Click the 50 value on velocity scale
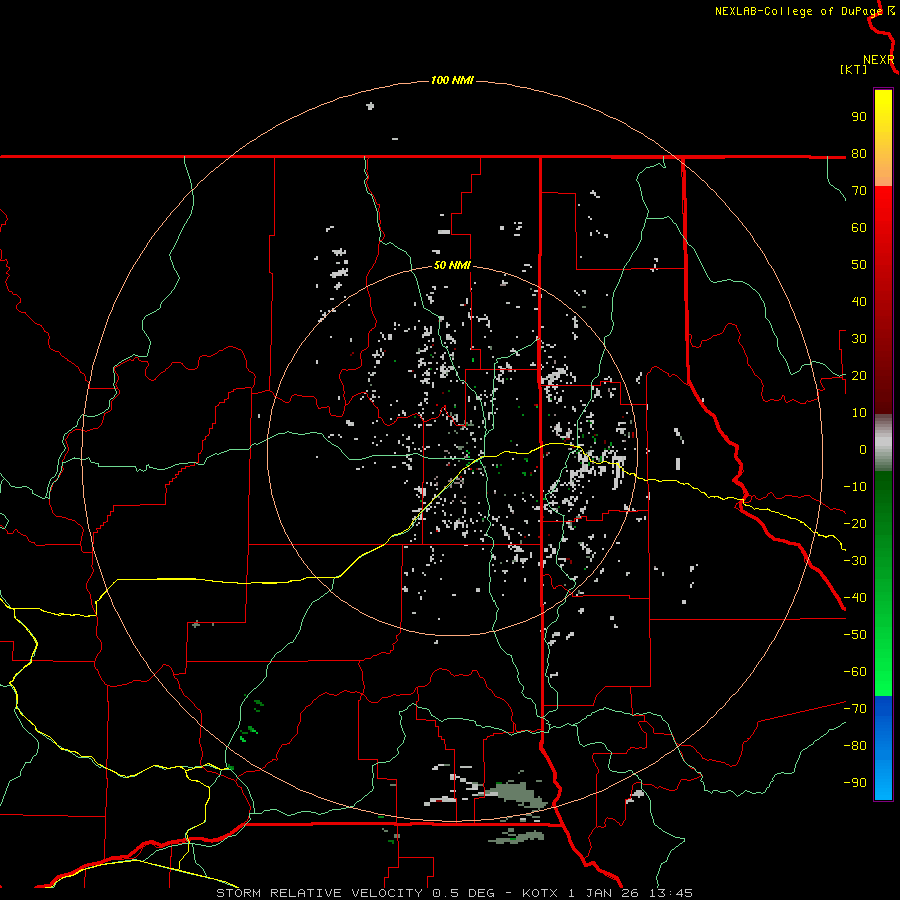Viewport: 900px width, 900px height. [859, 265]
